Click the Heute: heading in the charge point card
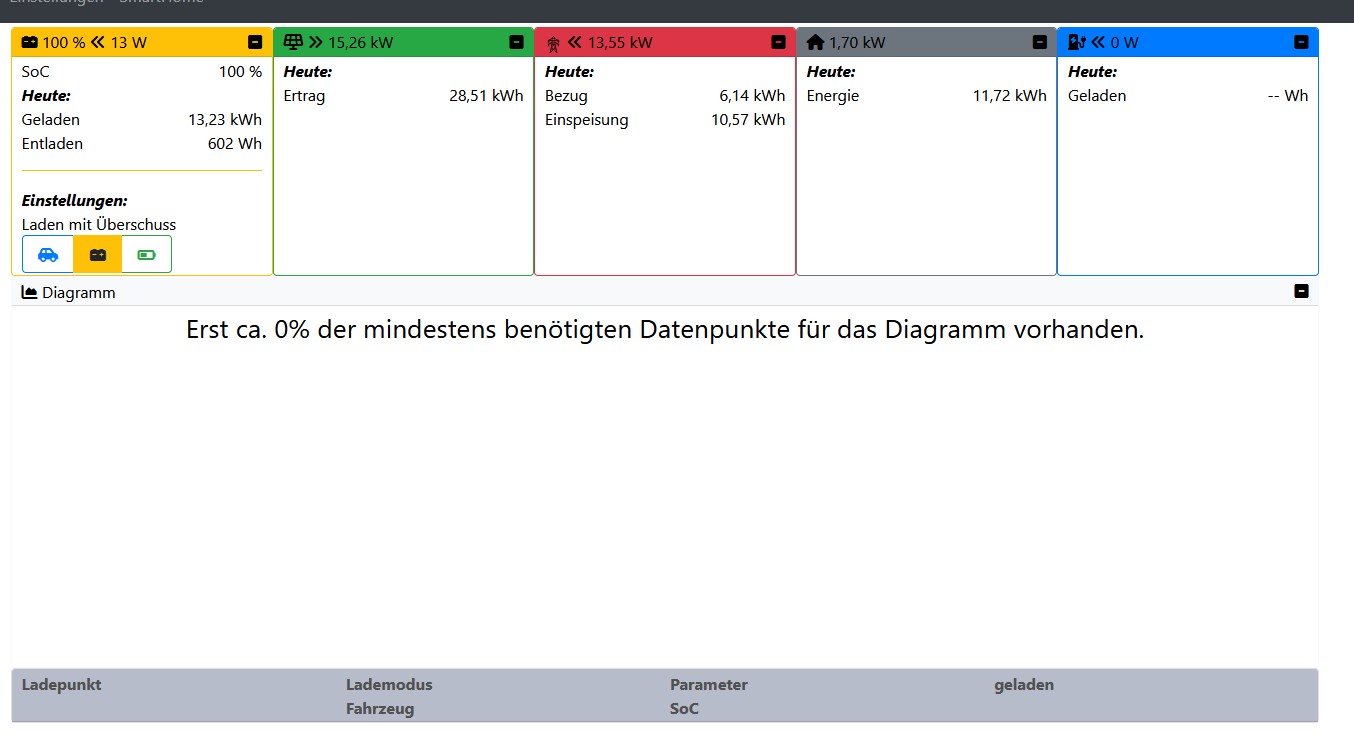This screenshot has width=1354, height=745. 1093,72
